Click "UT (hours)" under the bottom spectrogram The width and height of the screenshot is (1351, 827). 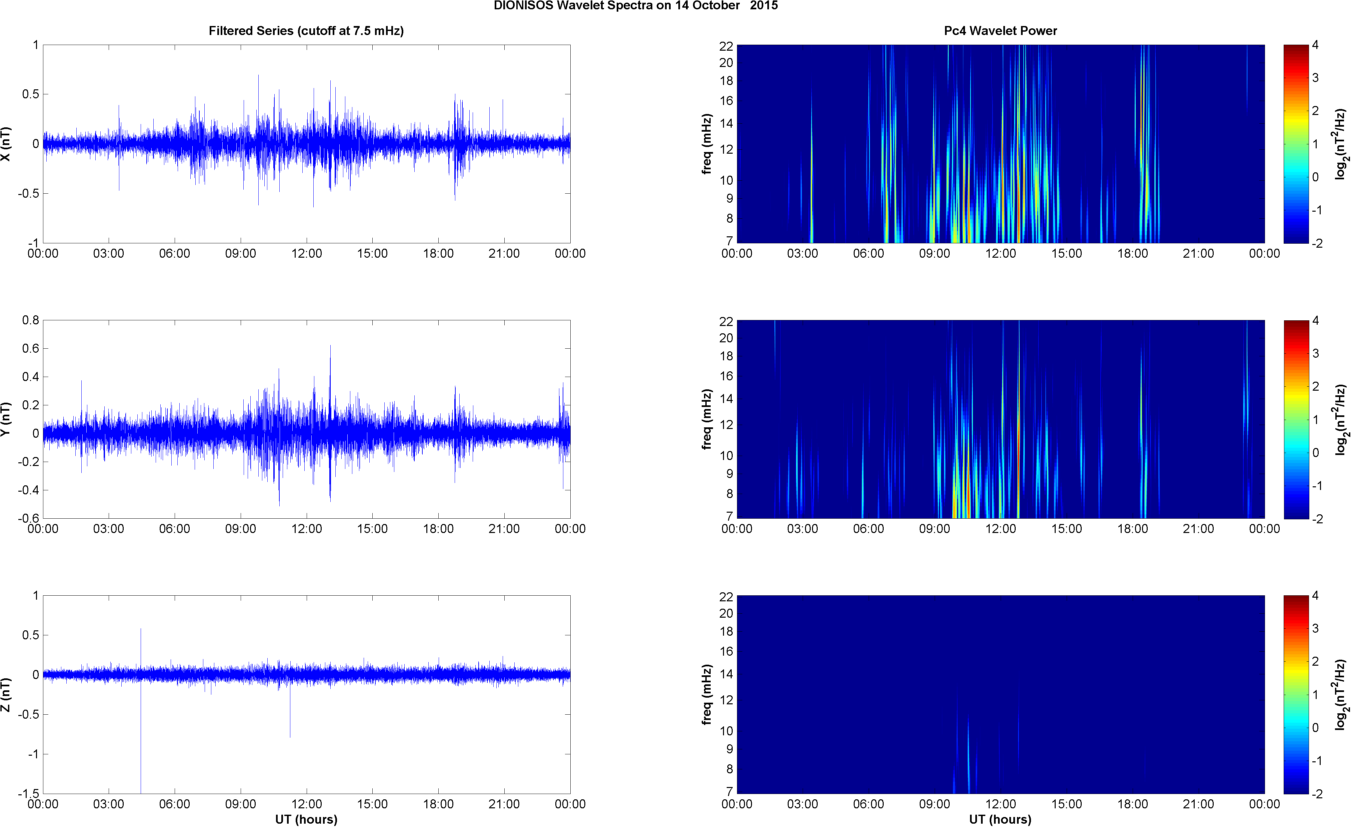coord(1001,819)
